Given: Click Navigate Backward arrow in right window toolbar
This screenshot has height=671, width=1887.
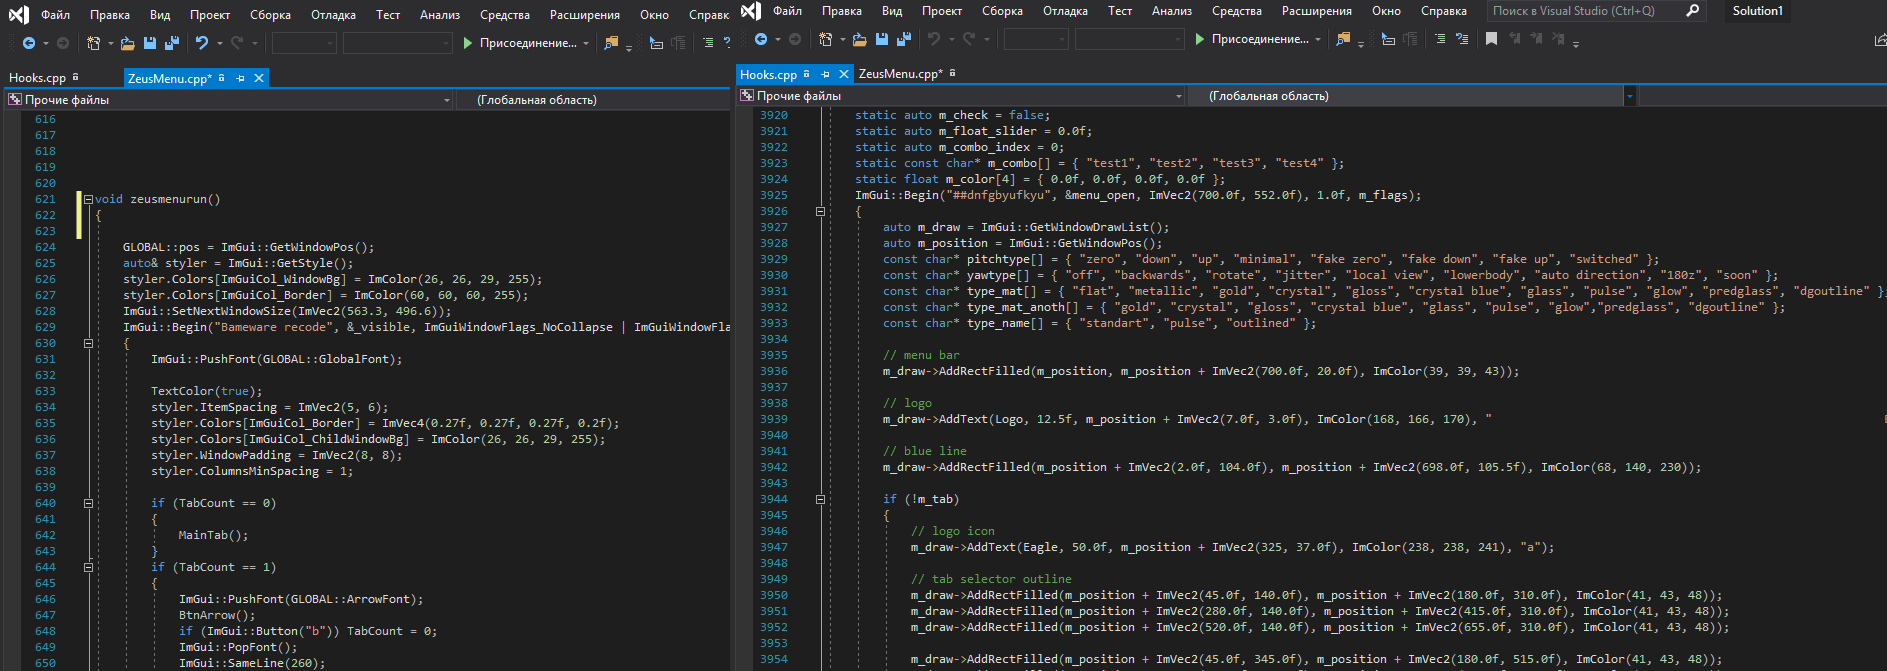Looking at the screenshot, I should click(761, 39).
